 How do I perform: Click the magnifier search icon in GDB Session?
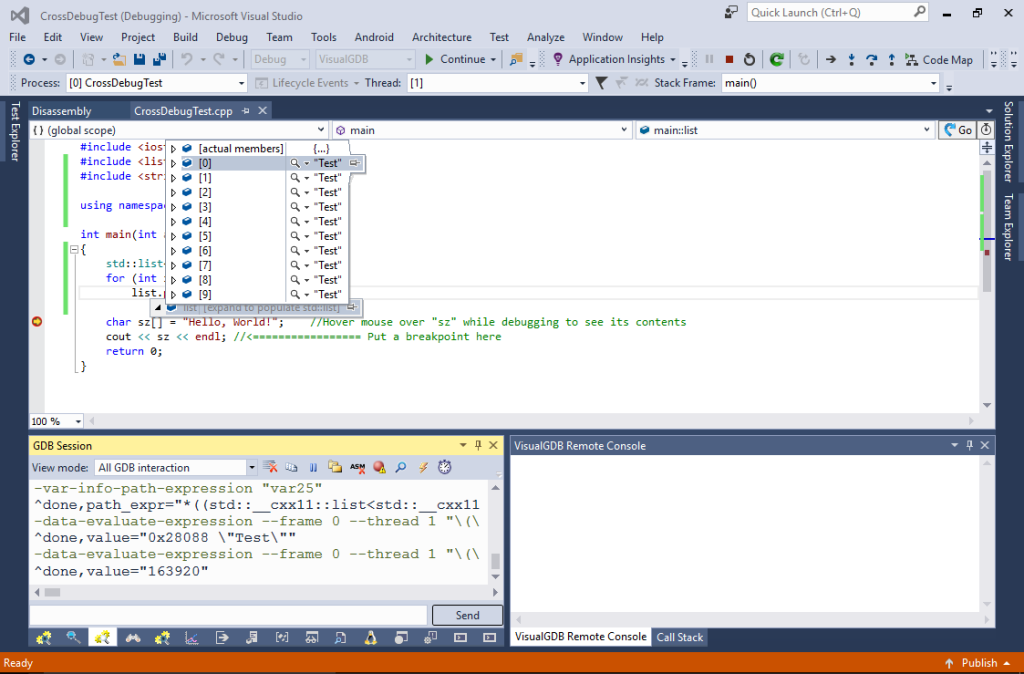(401, 467)
